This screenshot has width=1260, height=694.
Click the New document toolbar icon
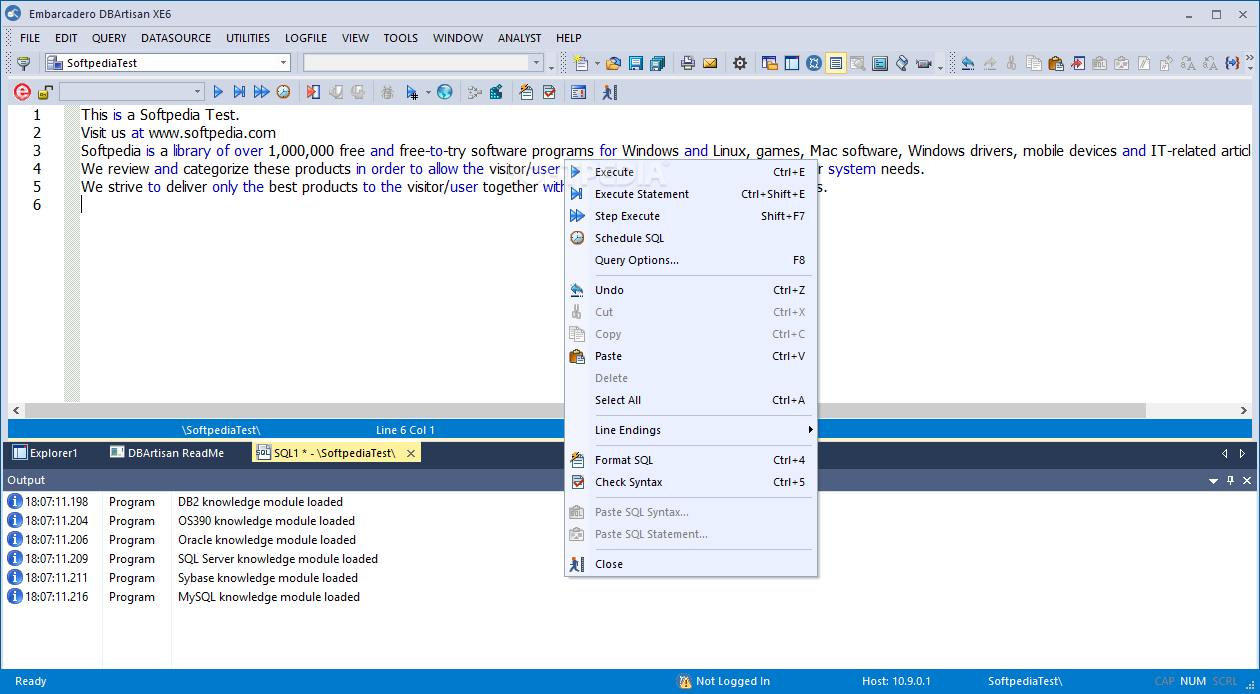point(581,63)
